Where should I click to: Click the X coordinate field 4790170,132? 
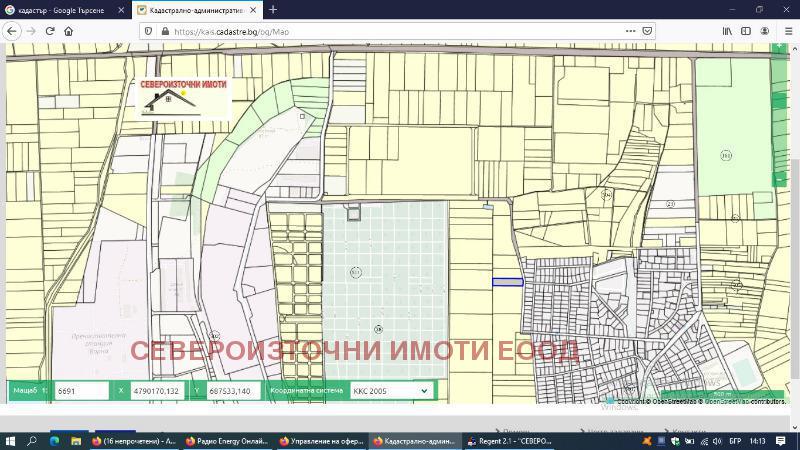(x=157, y=391)
